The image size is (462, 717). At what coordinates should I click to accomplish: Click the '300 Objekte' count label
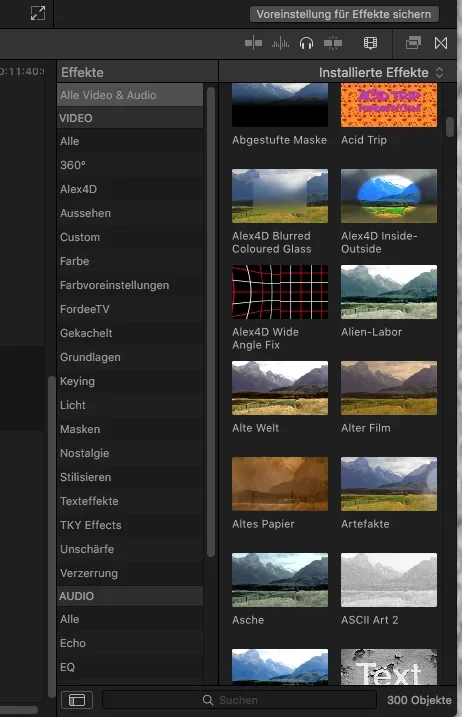419,700
